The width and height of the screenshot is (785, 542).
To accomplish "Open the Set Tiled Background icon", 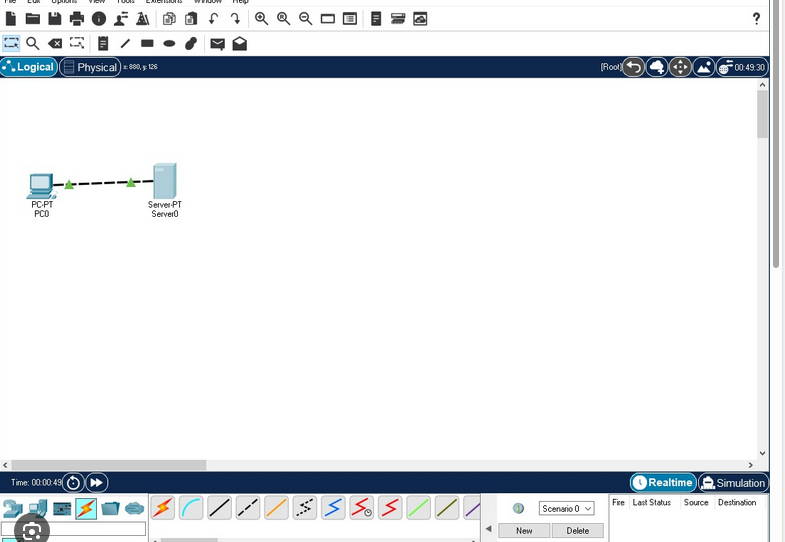I will click(x=704, y=67).
